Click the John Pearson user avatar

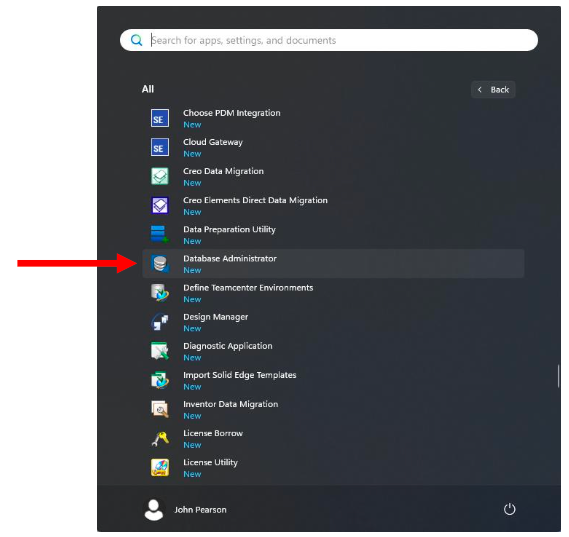[153, 510]
